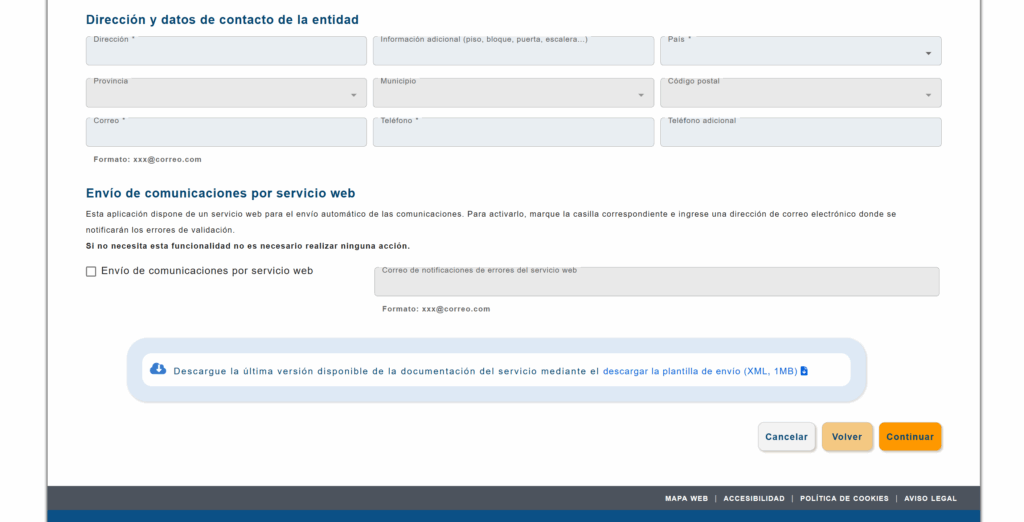Enable Envío de comunicaciones por servicio web checkbox
Image resolution: width=1024 pixels, height=522 pixels.
91,271
